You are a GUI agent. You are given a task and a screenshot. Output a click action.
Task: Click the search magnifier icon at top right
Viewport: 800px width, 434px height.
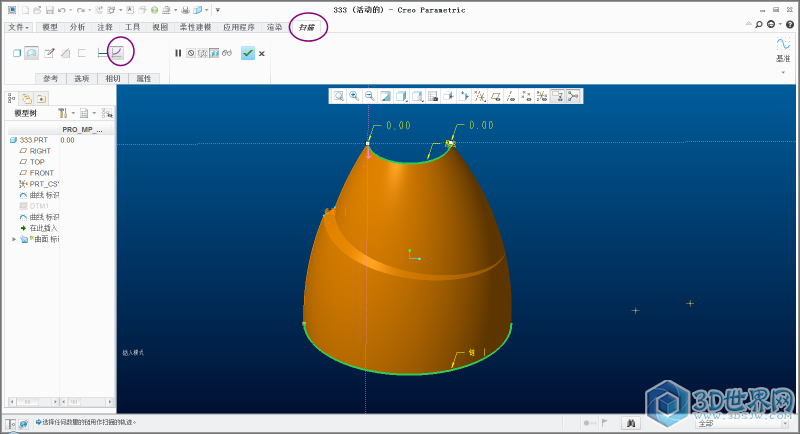[759, 24]
